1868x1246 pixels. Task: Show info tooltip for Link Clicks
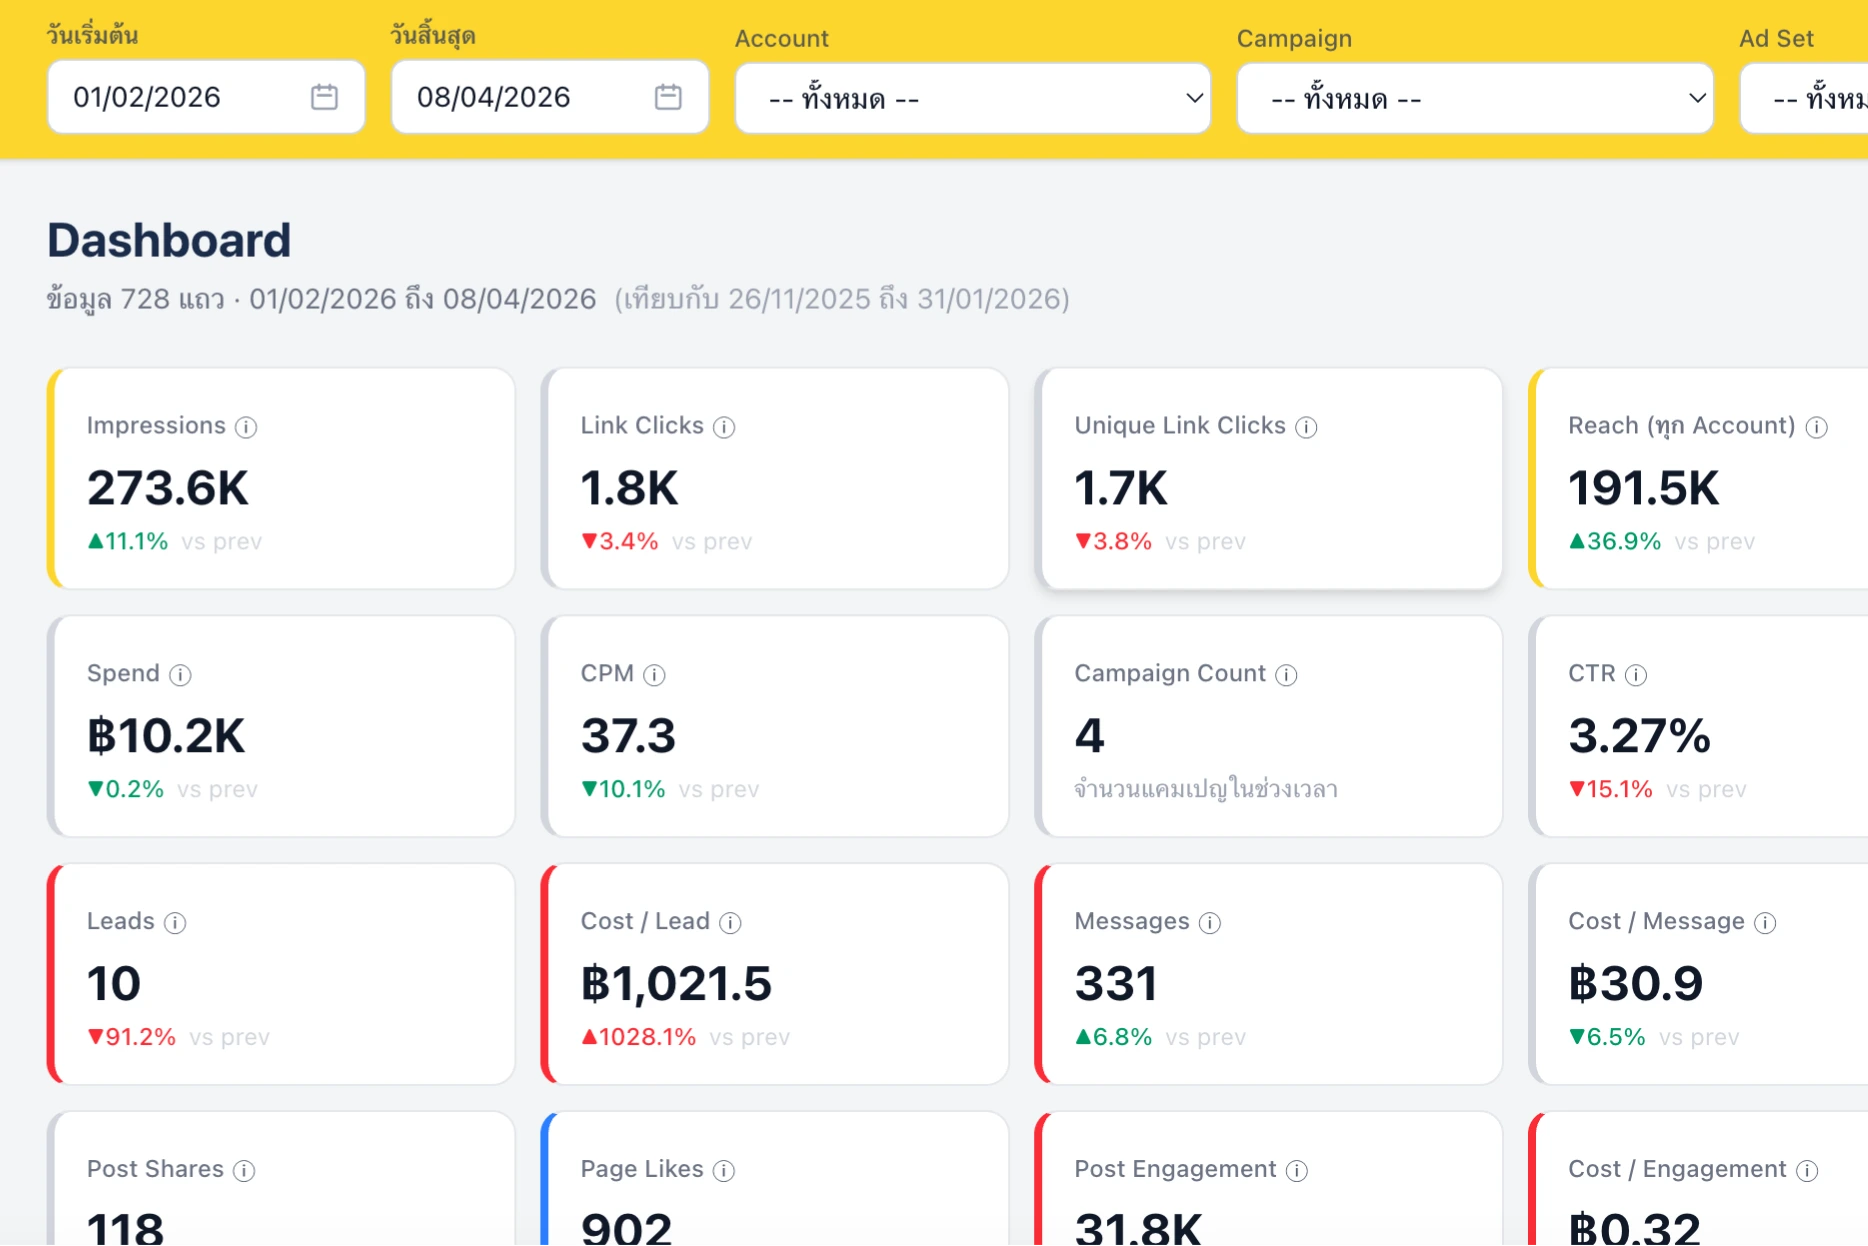[724, 427]
